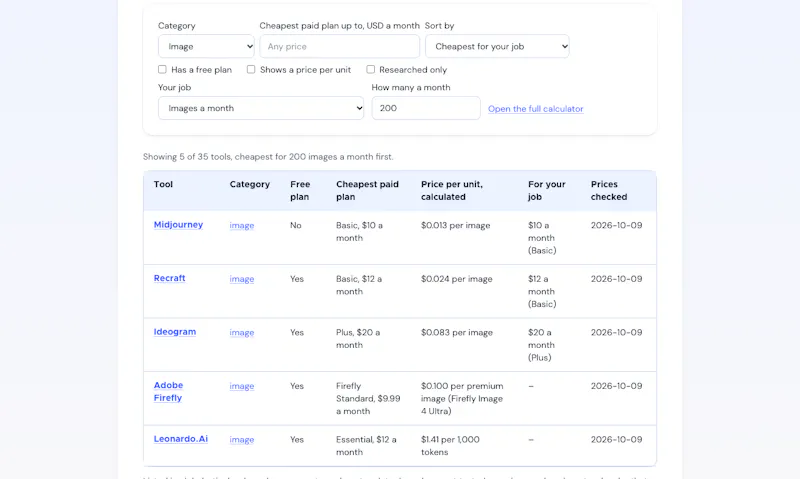Open the Recraft tool link
The width and height of the screenshot is (800, 479).
[169, 278]
